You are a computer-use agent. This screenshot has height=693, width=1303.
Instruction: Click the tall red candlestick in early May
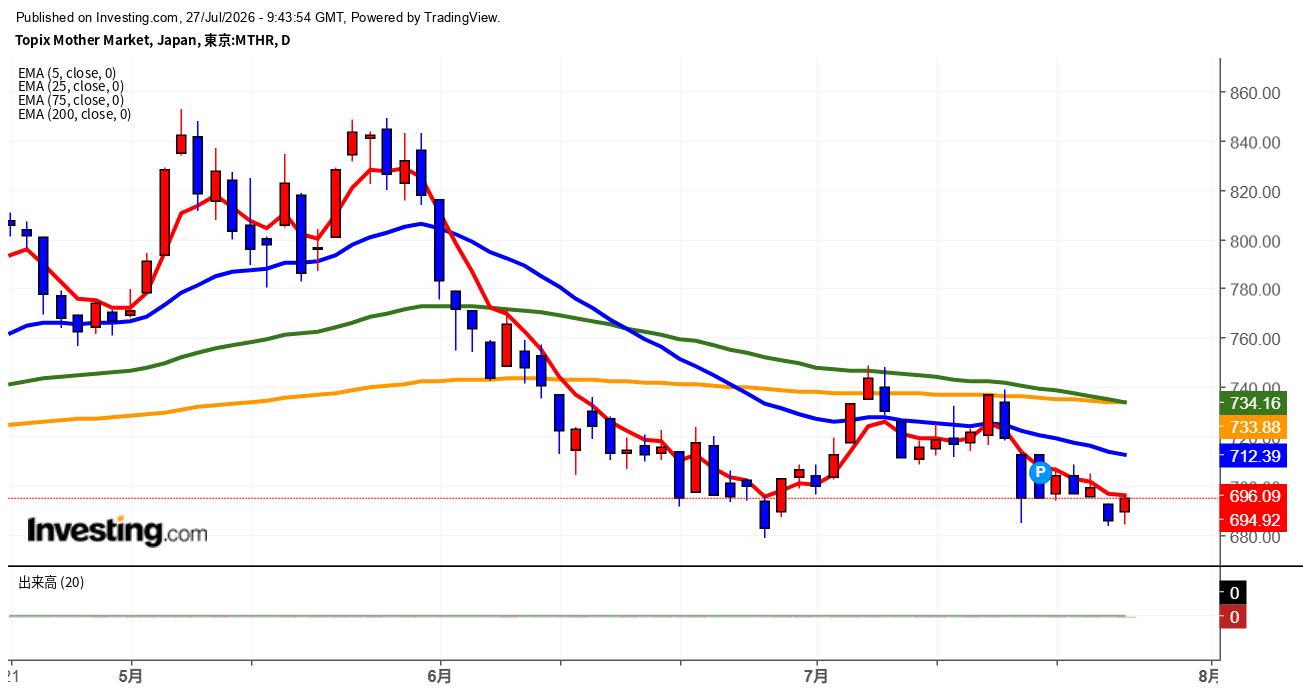(164, 212)
